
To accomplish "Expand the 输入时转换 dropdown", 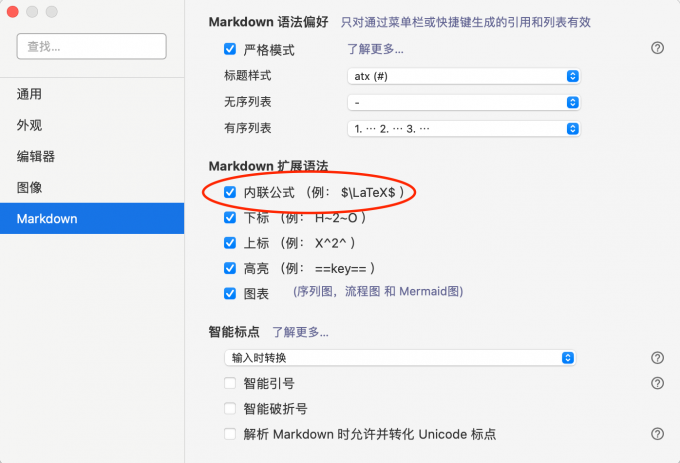I will [400, 357].
